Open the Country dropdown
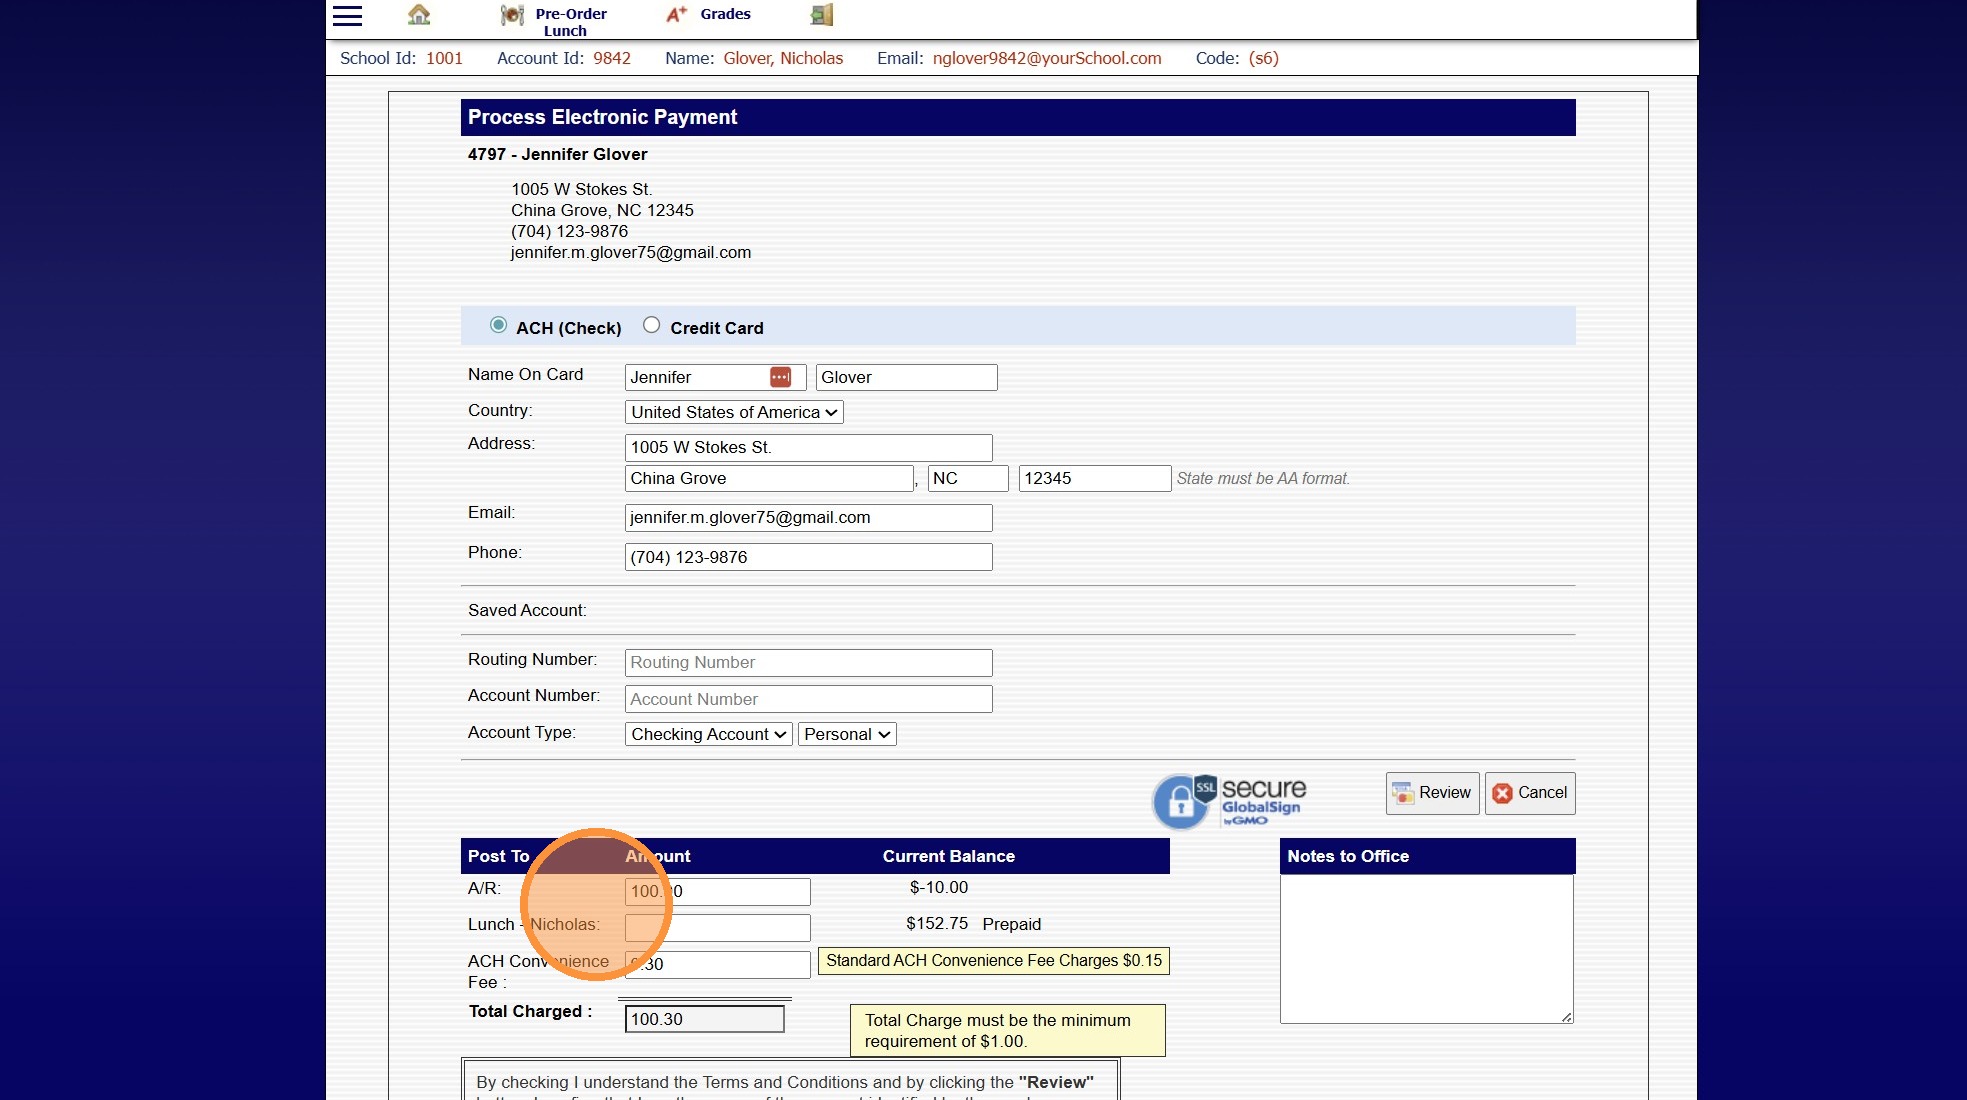 click(733, 412)
